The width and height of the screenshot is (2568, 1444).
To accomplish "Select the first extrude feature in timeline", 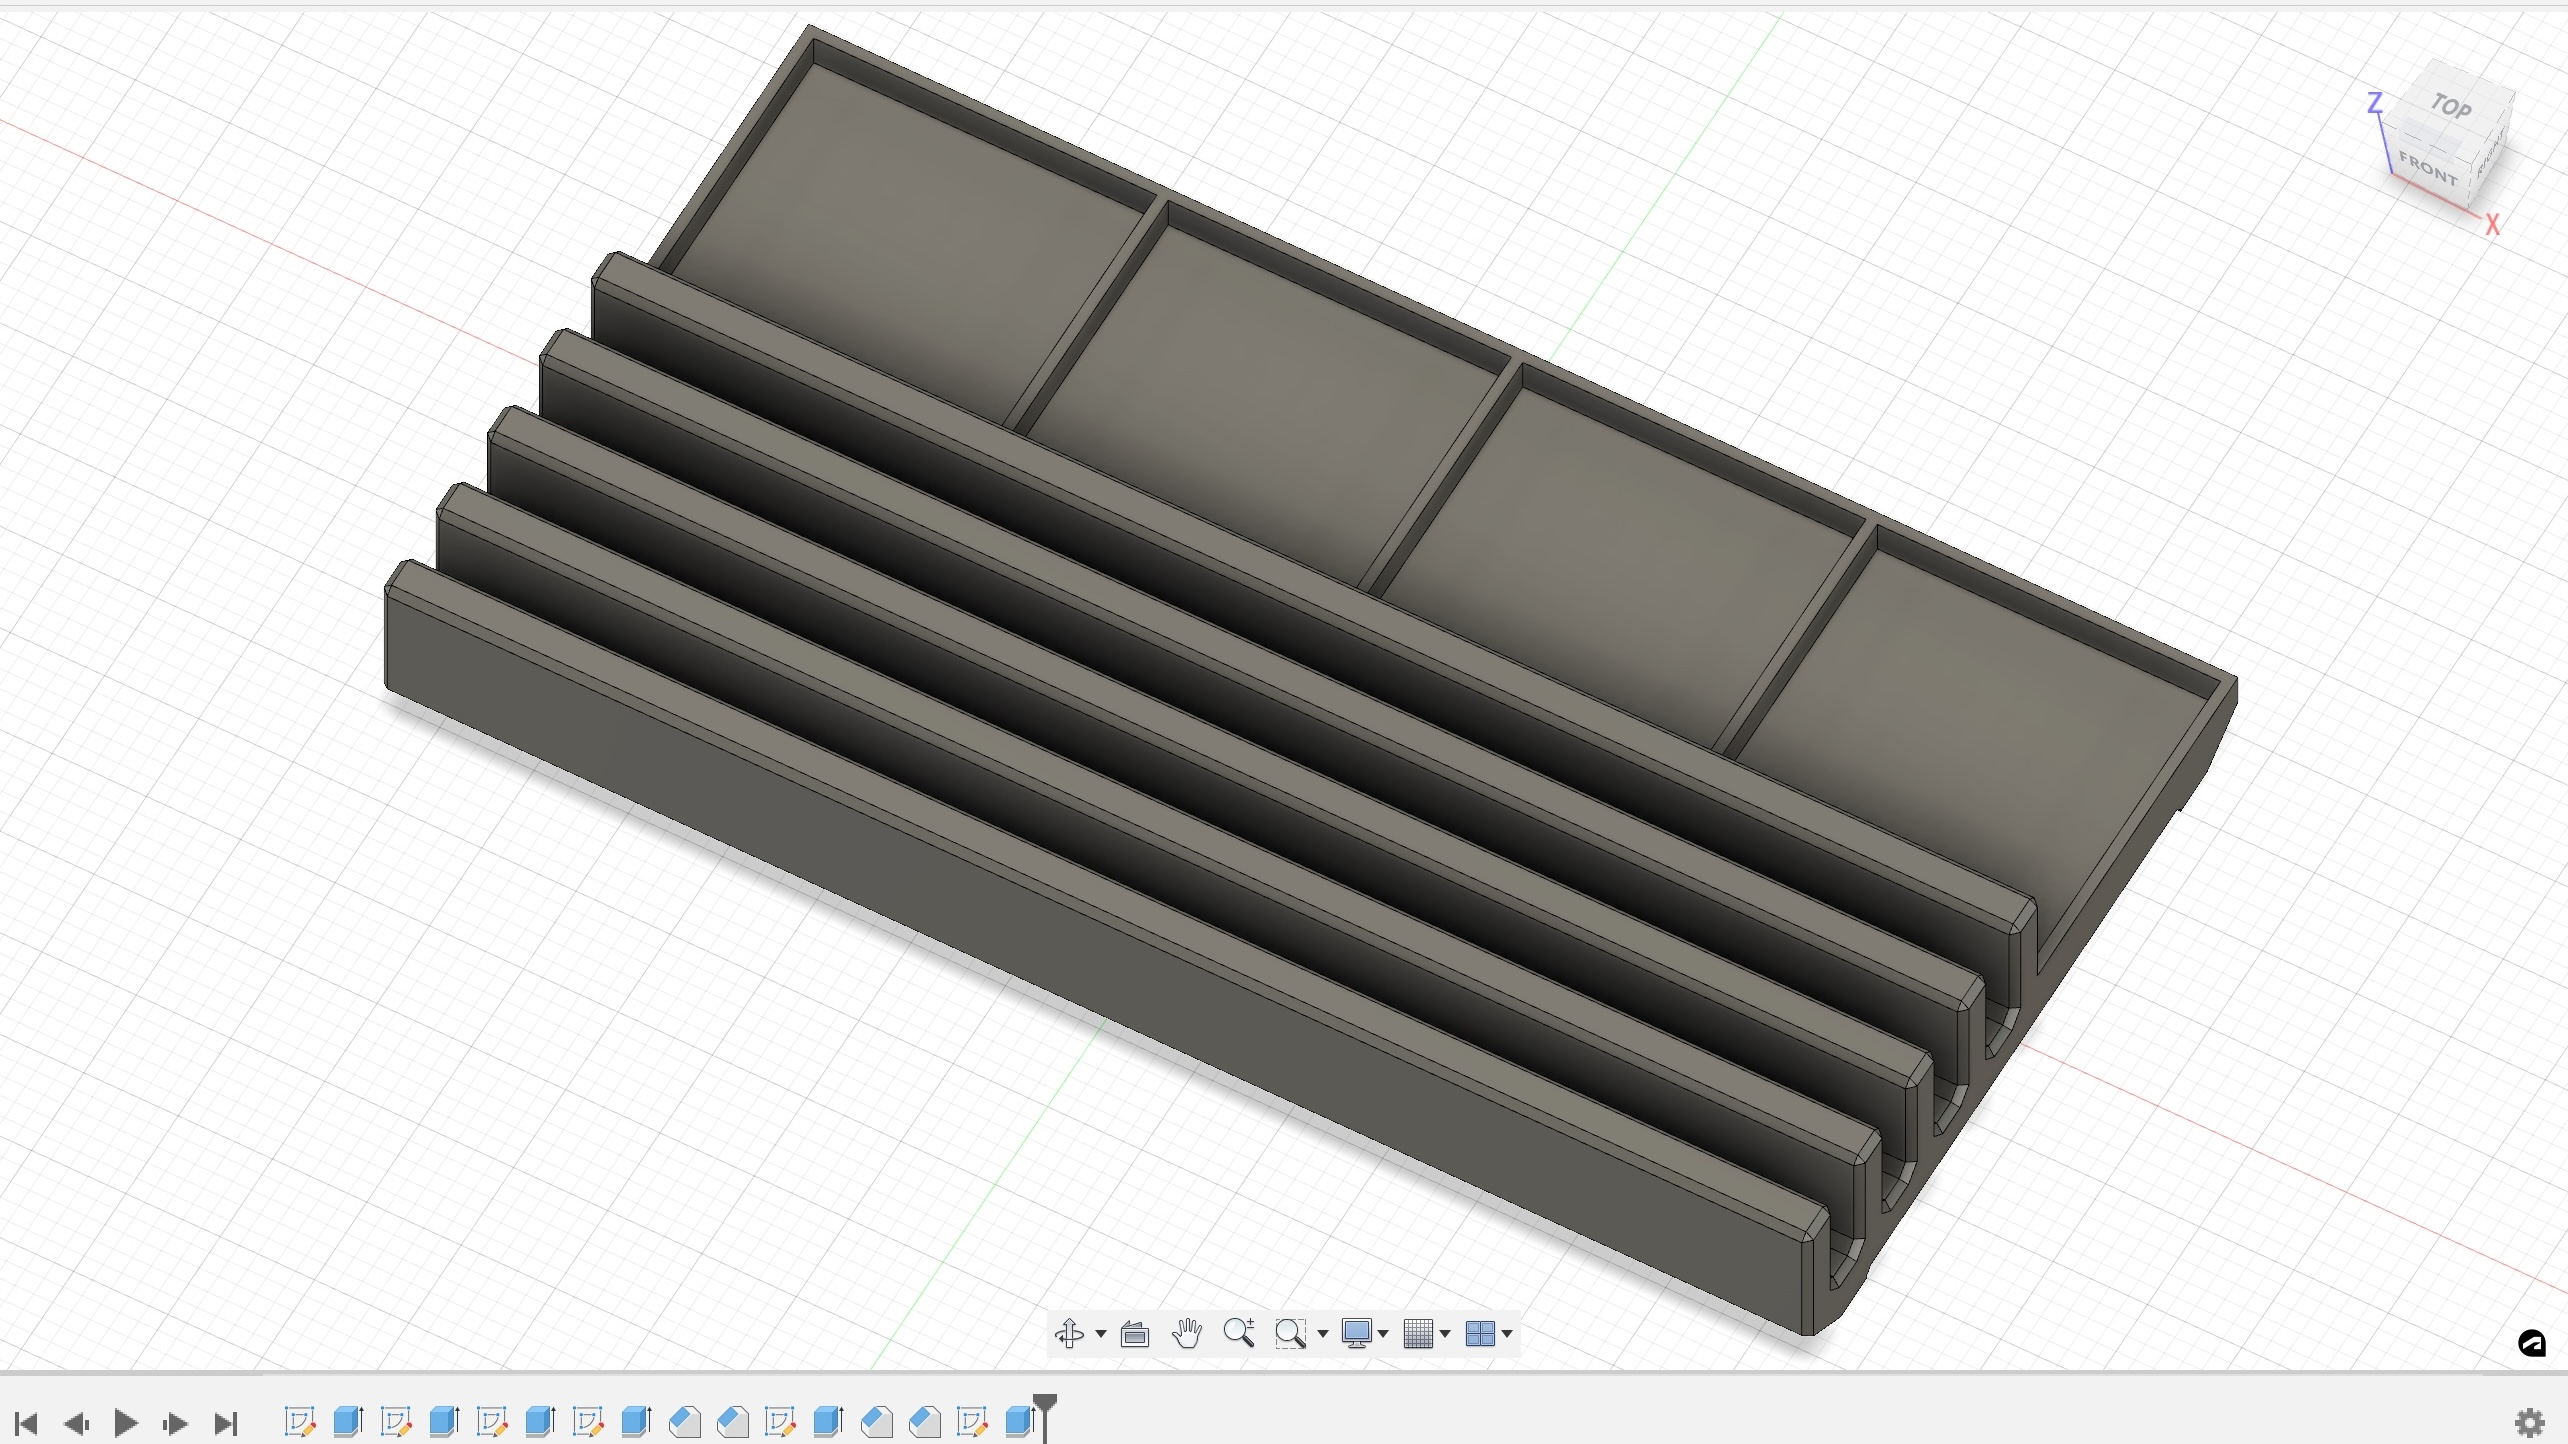I will pyautogui.click(x=348, y=1421).
